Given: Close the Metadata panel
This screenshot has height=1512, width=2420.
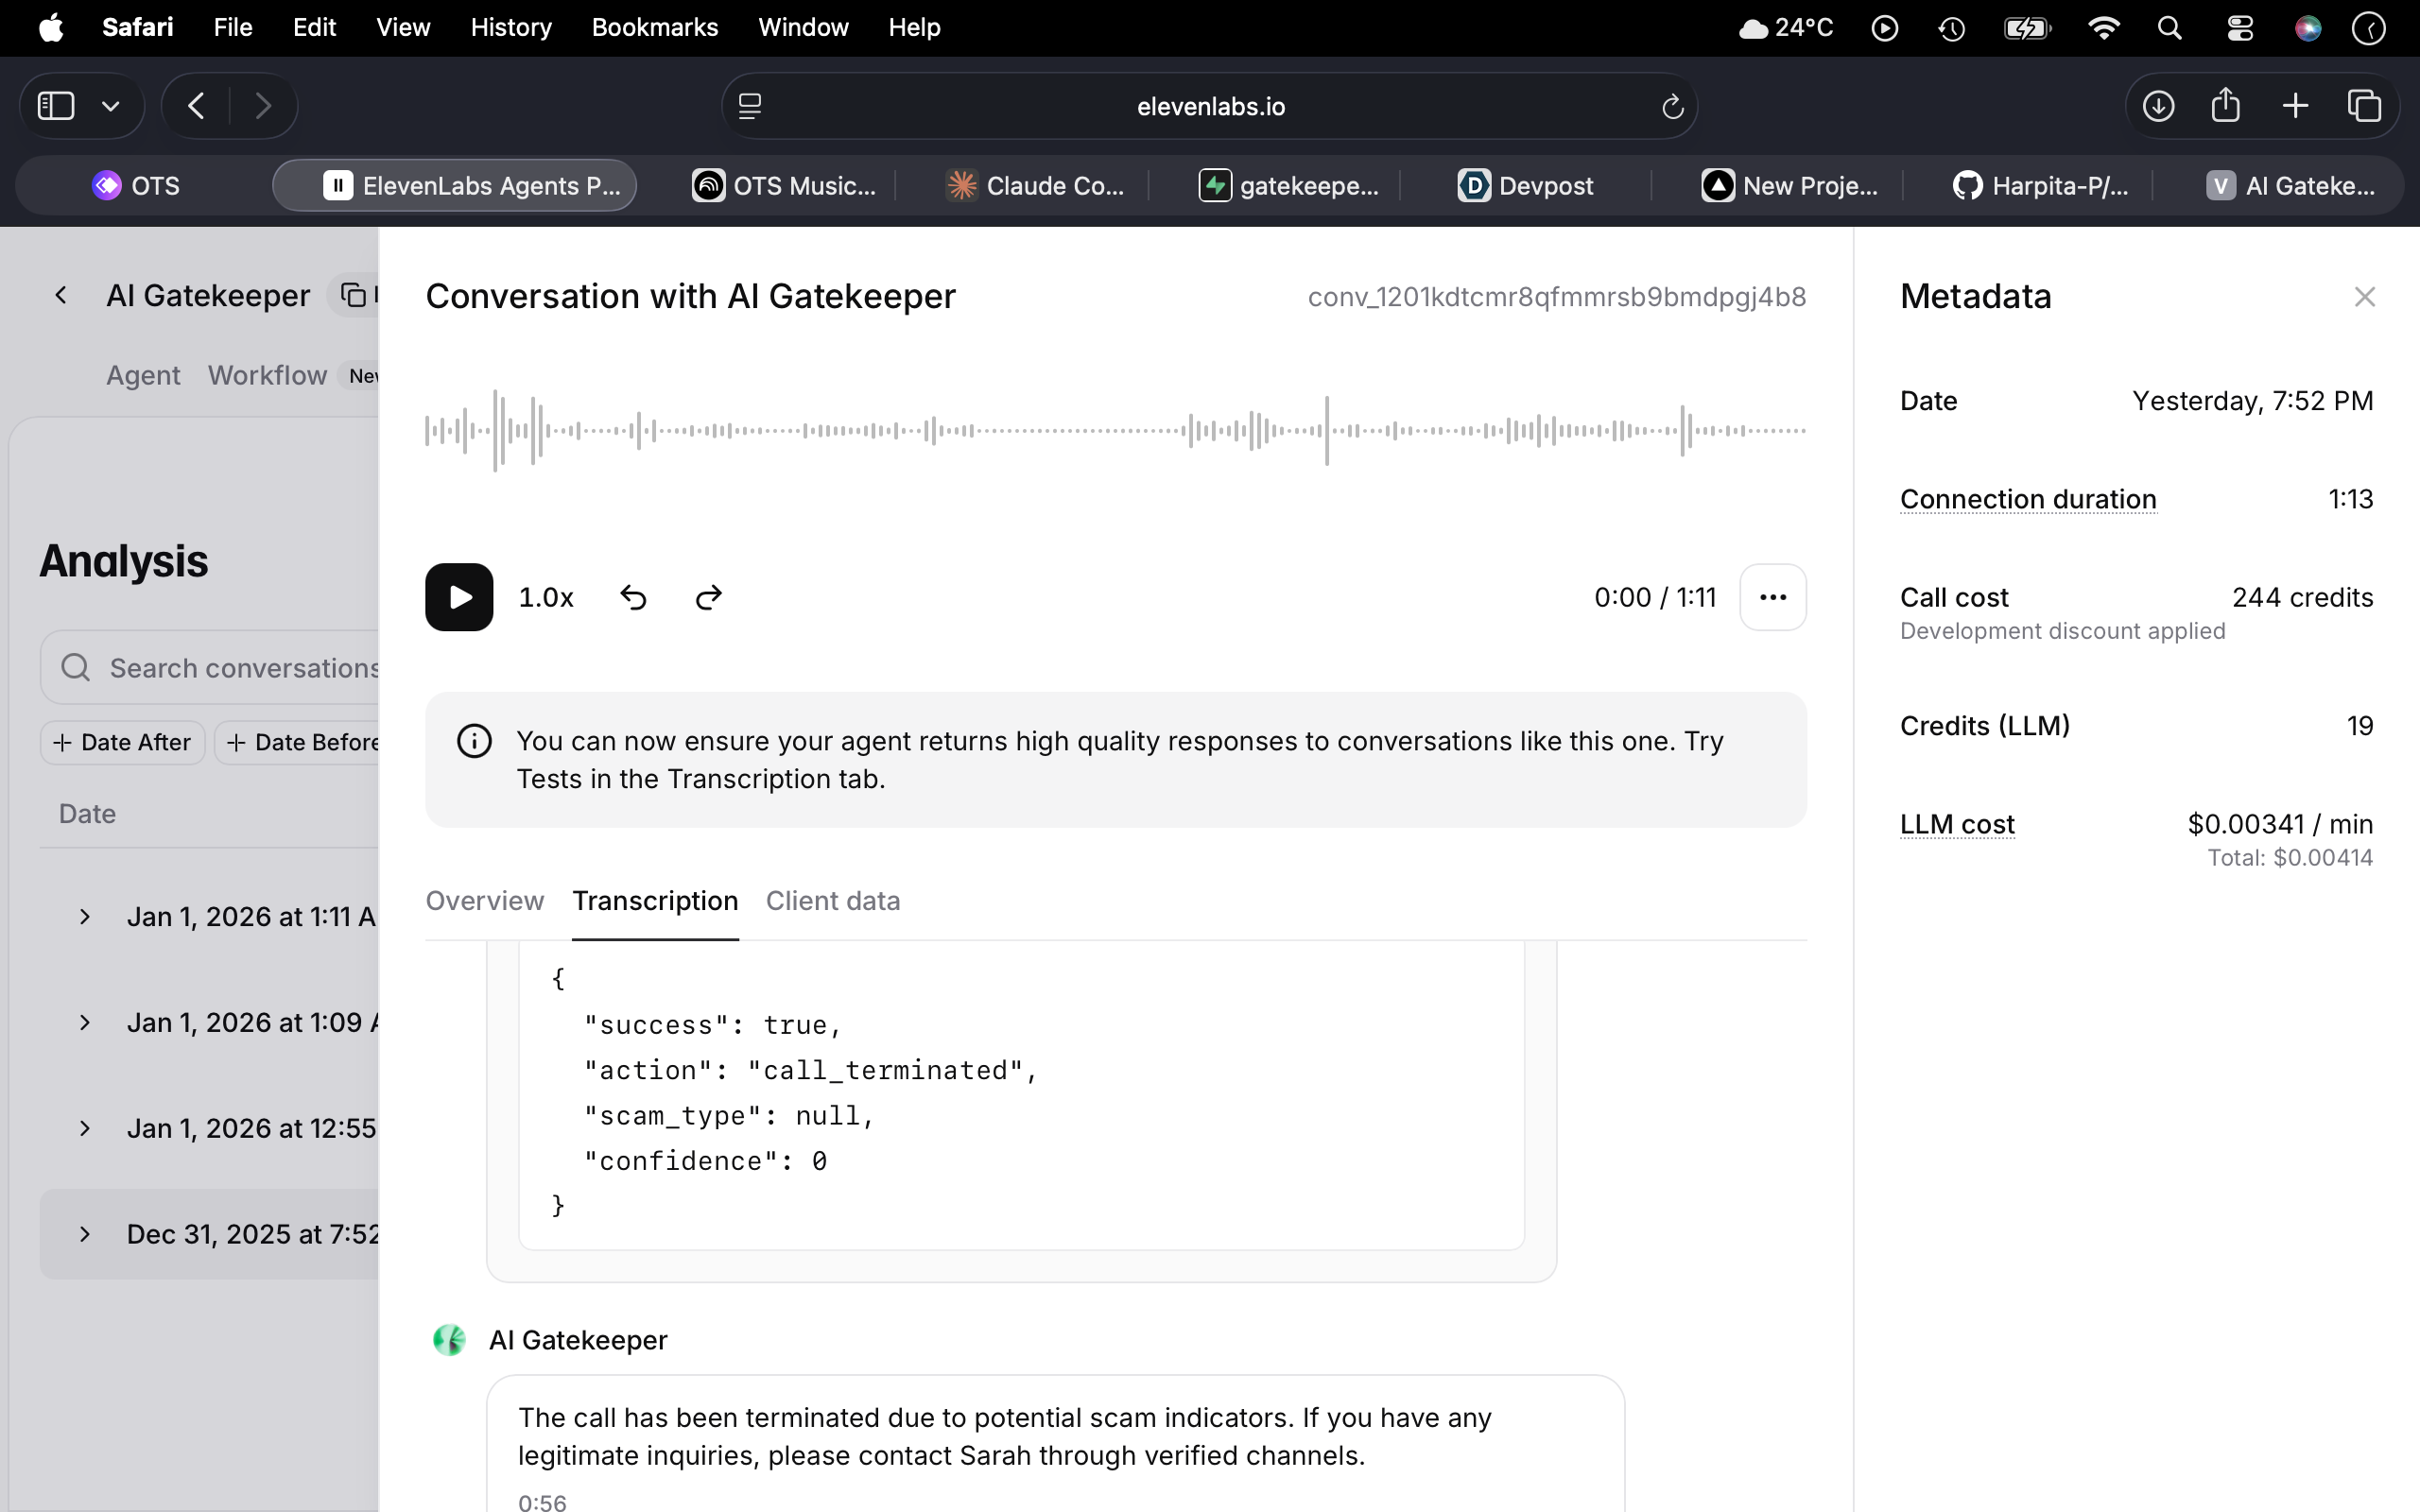Looking at the screenshot, I should 2364,297.
